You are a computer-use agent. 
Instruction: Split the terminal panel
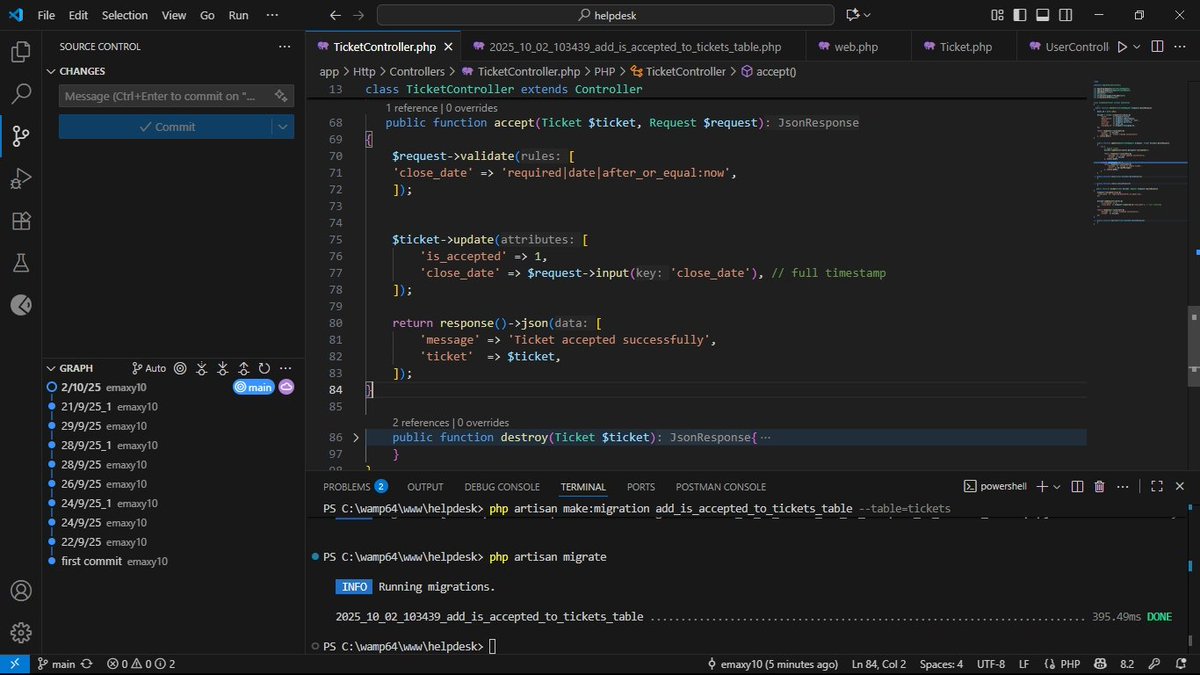(x=1077, y=486)
